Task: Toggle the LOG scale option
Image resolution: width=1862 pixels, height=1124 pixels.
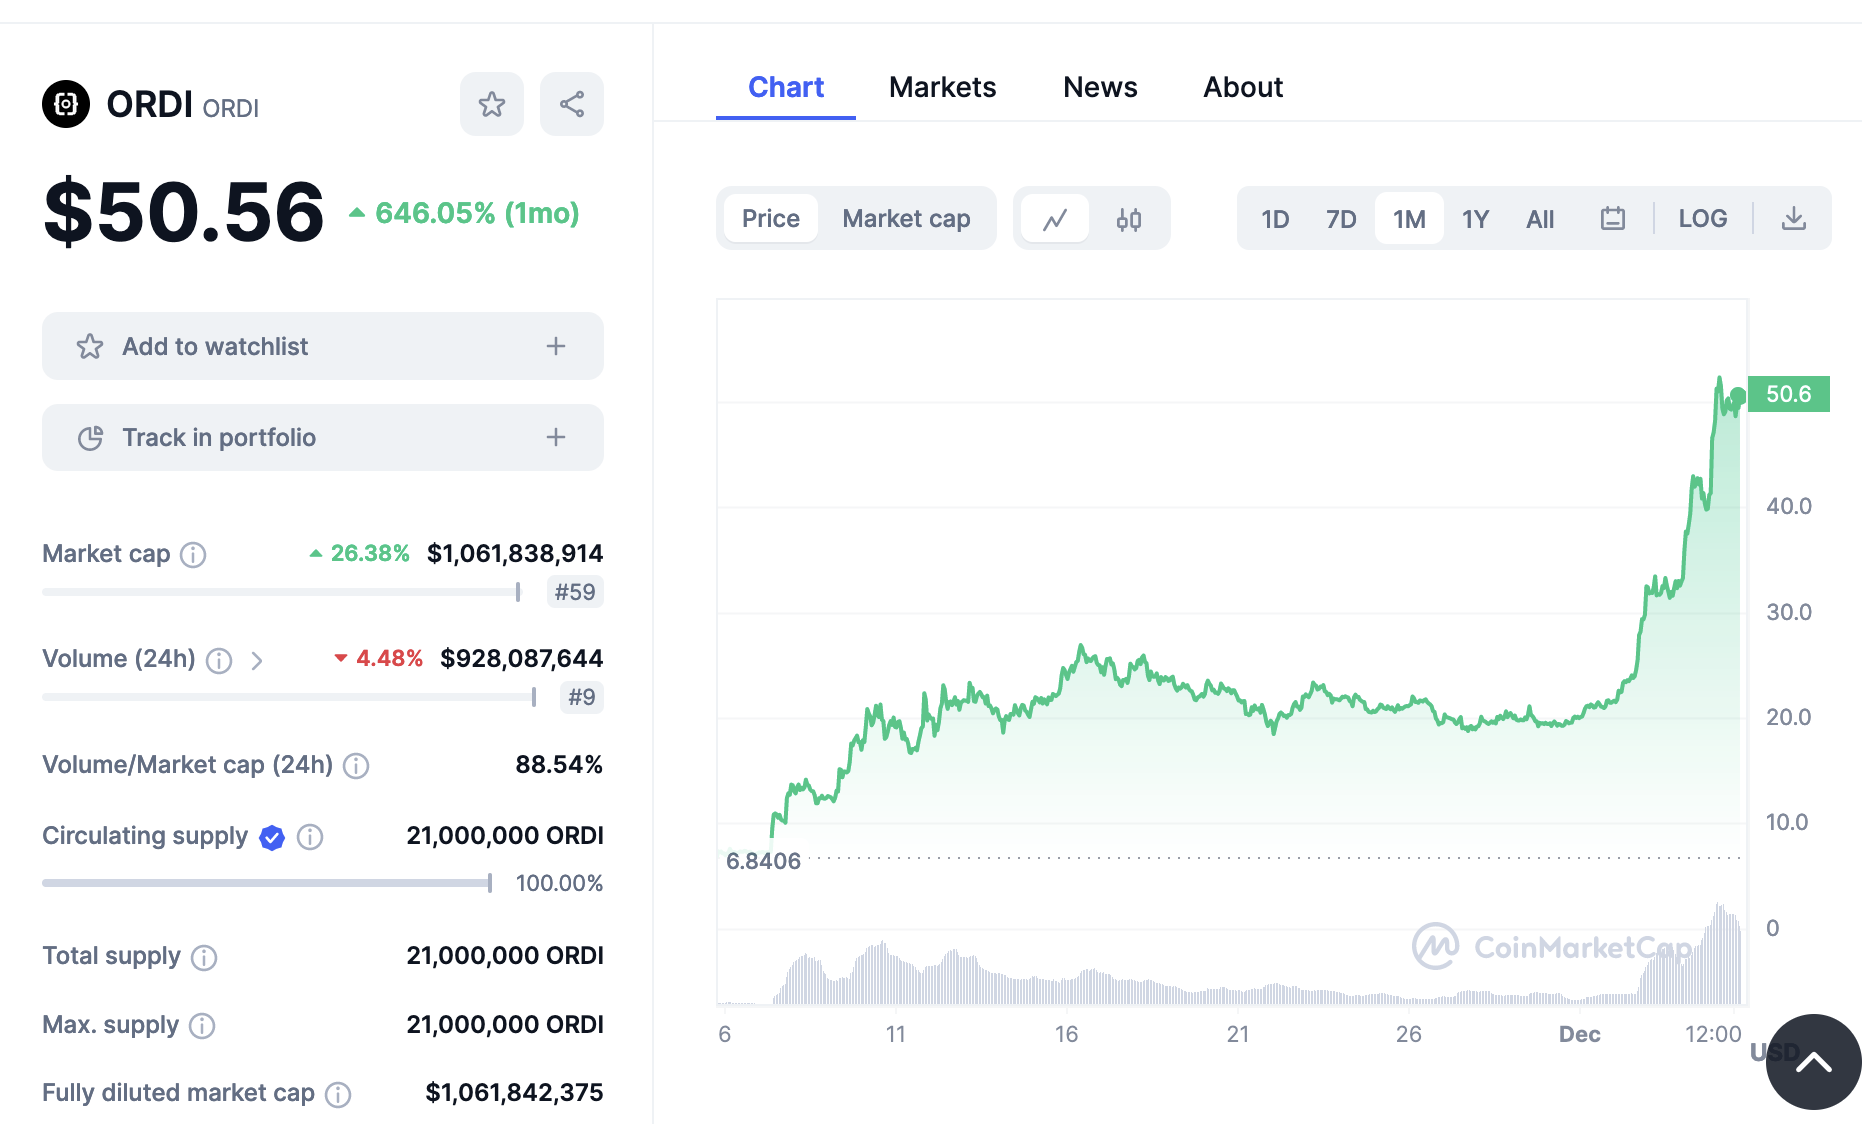Action: 1702,219
